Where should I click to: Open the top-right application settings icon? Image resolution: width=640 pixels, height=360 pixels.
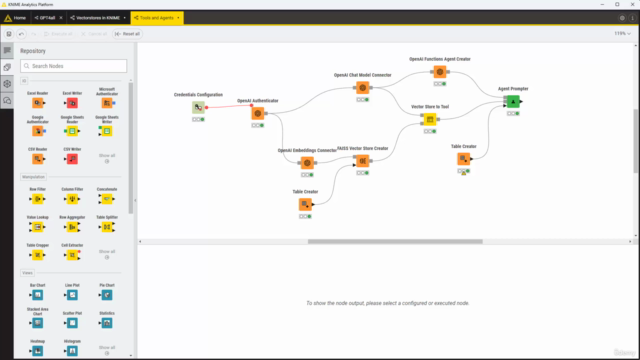(x=622, y=18)
